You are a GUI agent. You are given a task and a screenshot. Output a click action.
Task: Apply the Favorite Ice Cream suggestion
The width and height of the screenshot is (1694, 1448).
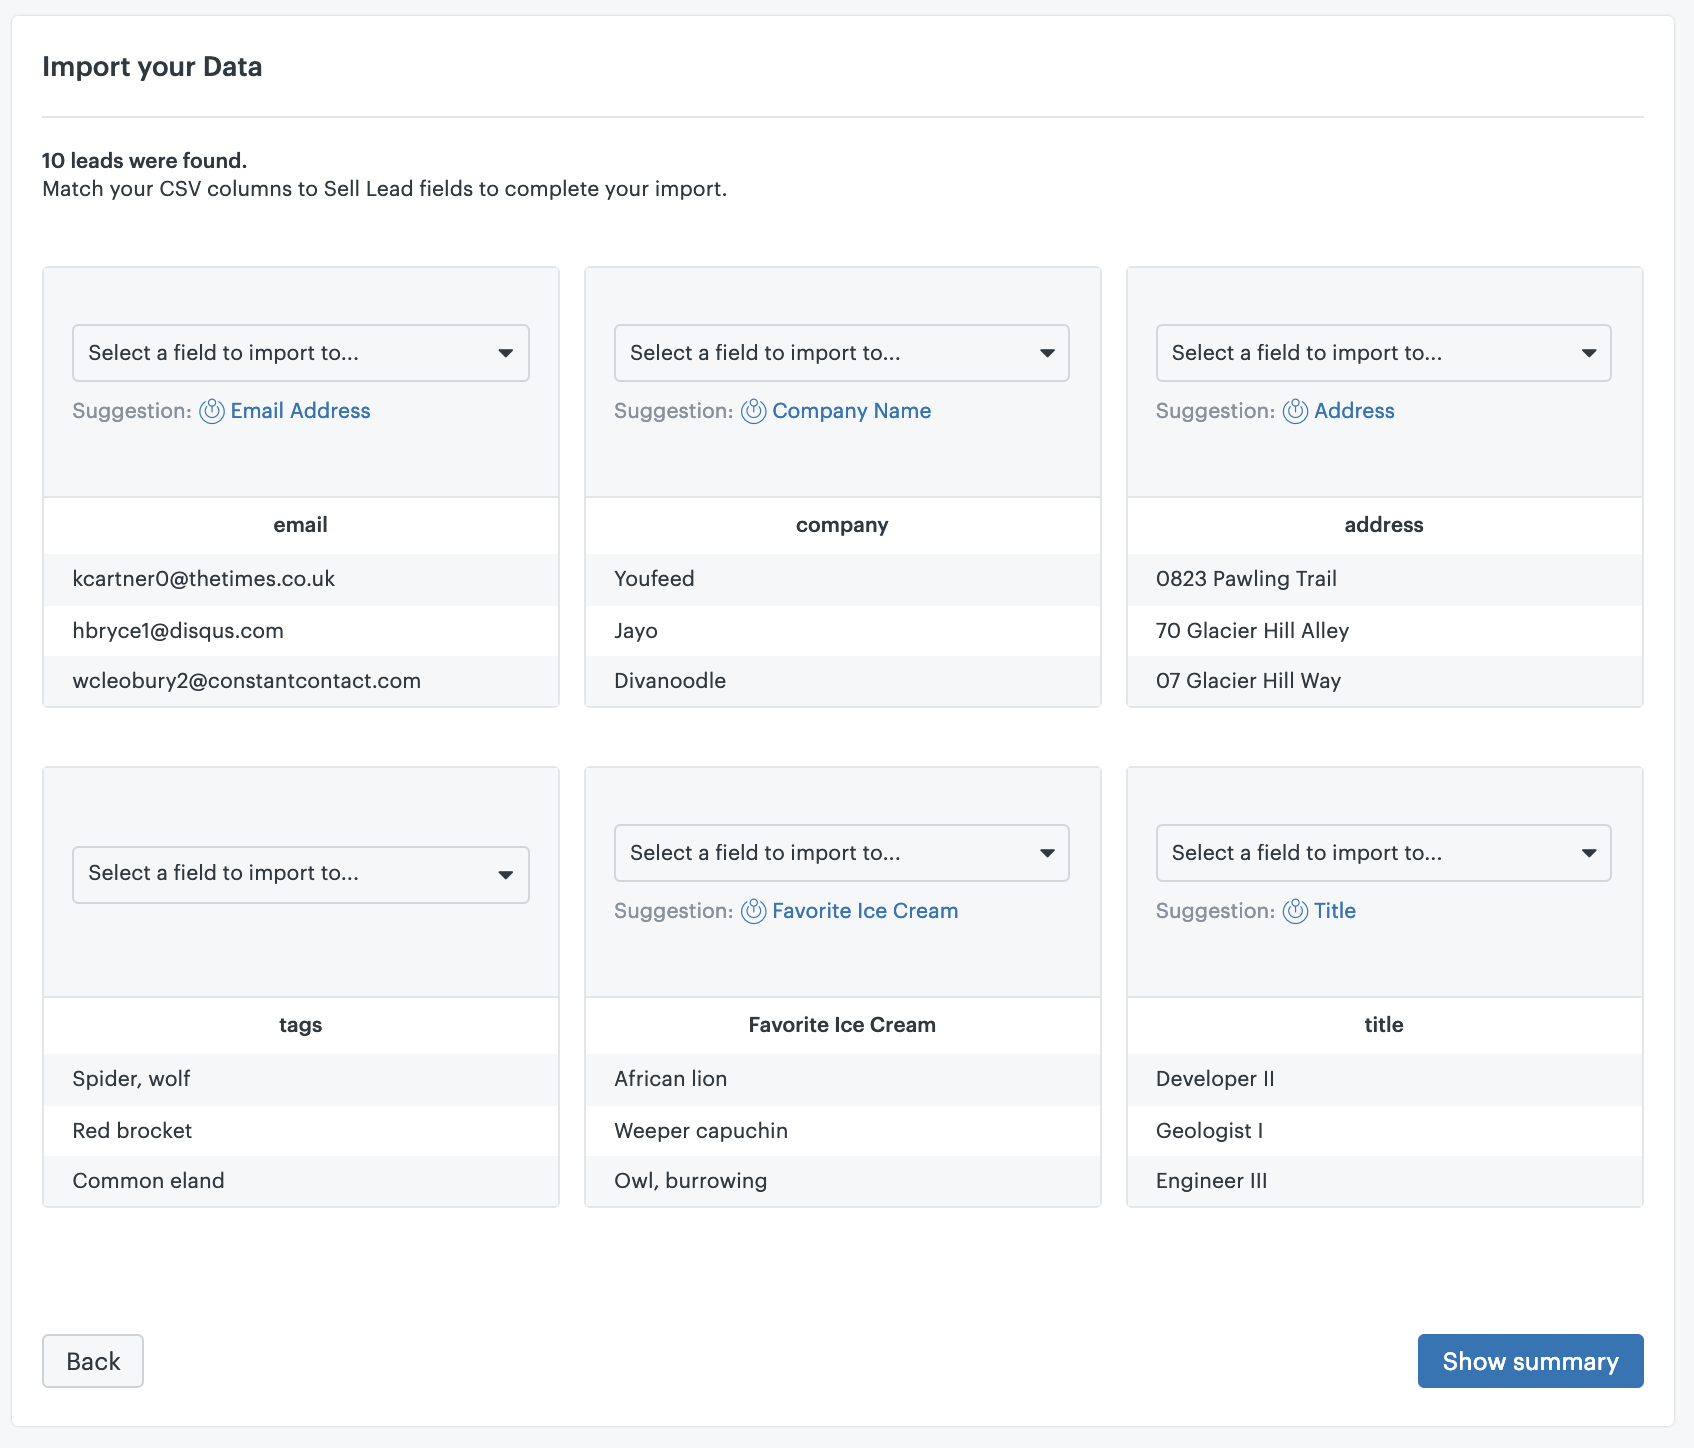[x=865, y=911]
